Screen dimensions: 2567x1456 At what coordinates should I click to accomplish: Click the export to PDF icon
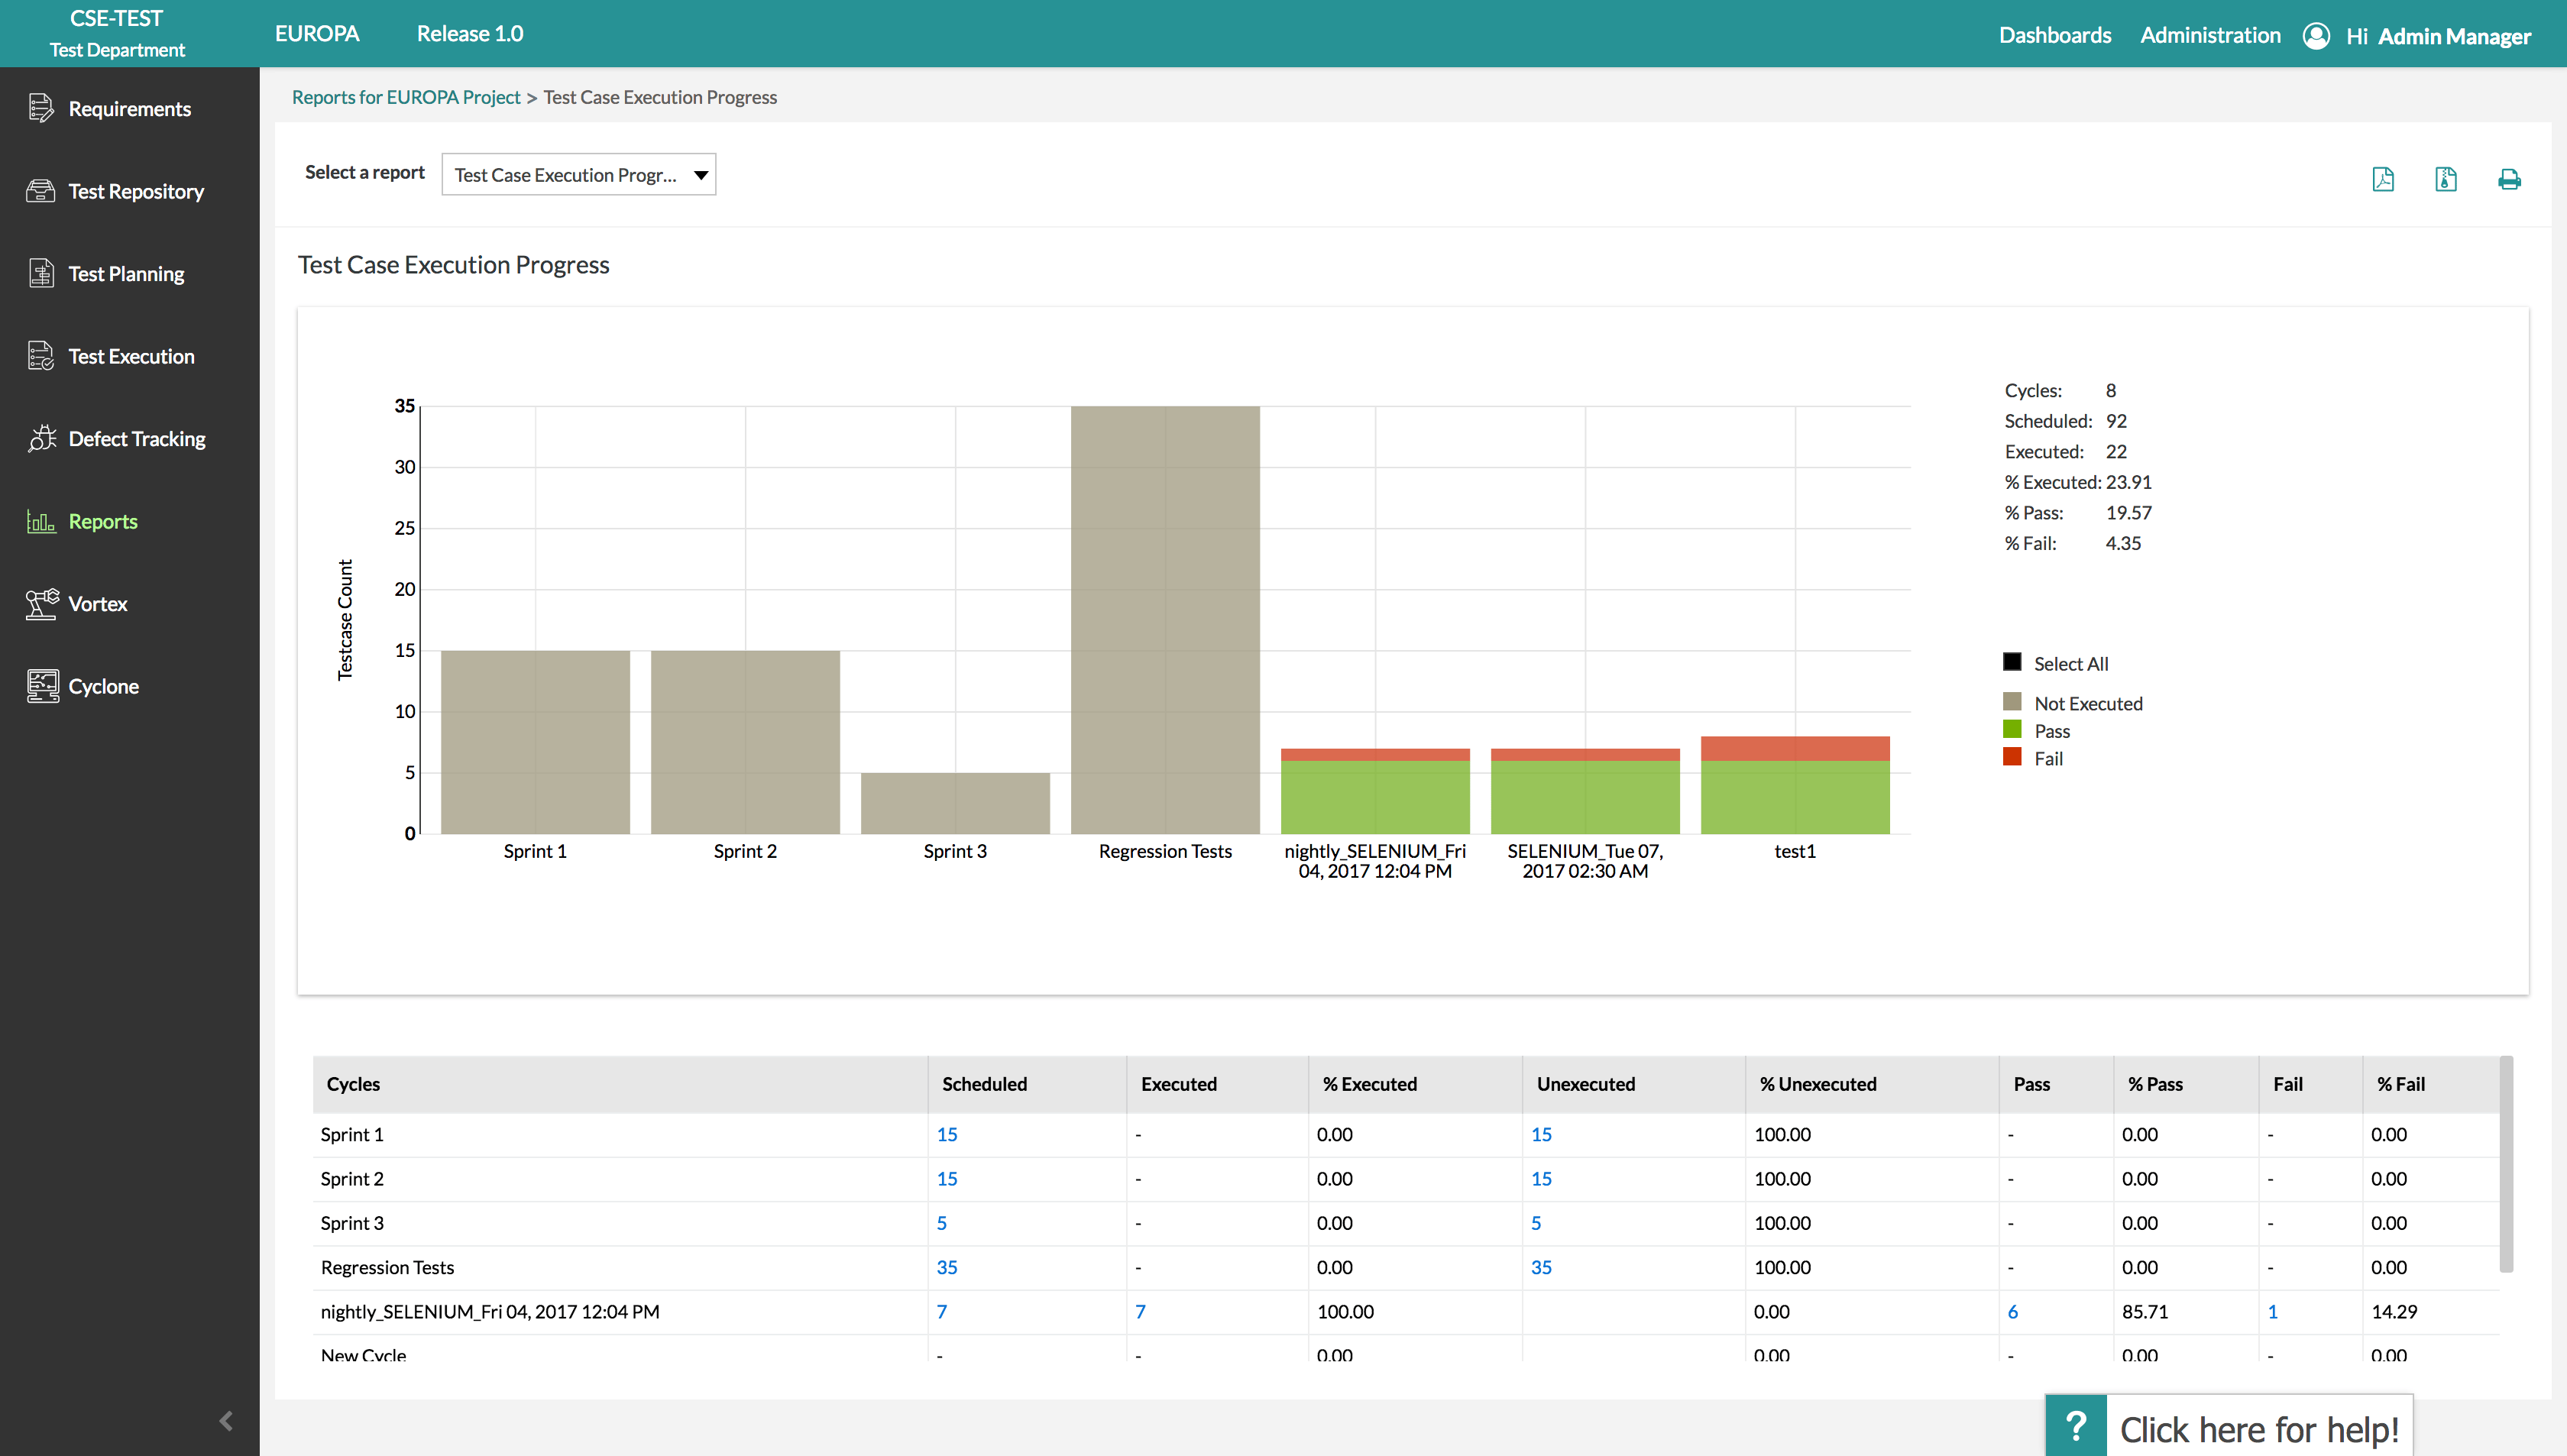(x=2383, y=179)
